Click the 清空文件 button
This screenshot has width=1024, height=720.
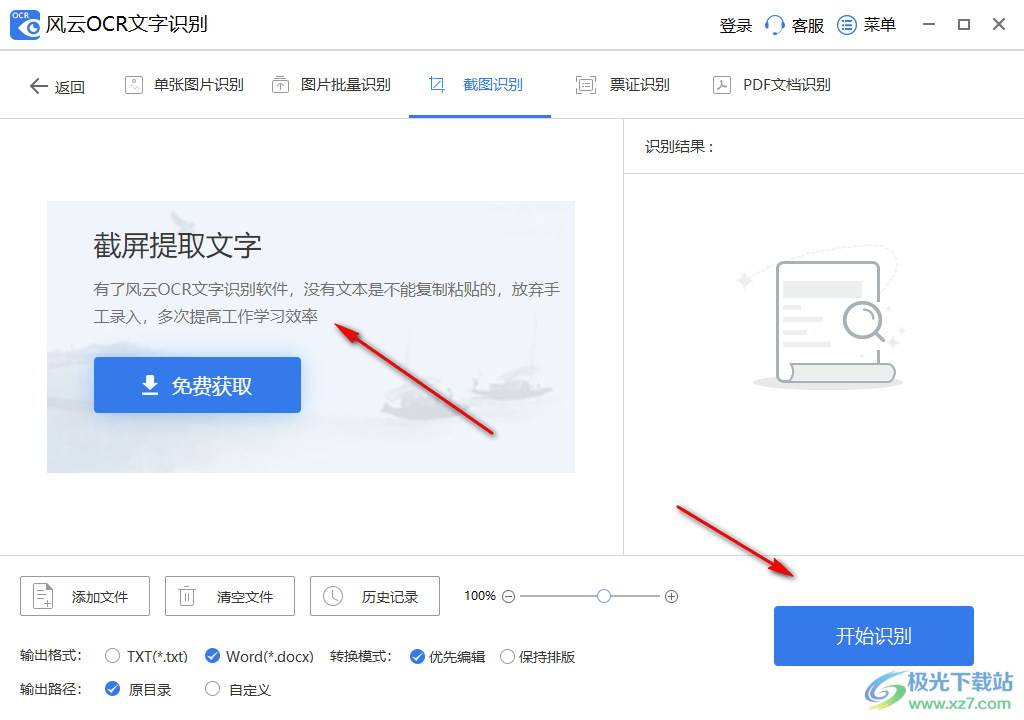tap(230, 596)
